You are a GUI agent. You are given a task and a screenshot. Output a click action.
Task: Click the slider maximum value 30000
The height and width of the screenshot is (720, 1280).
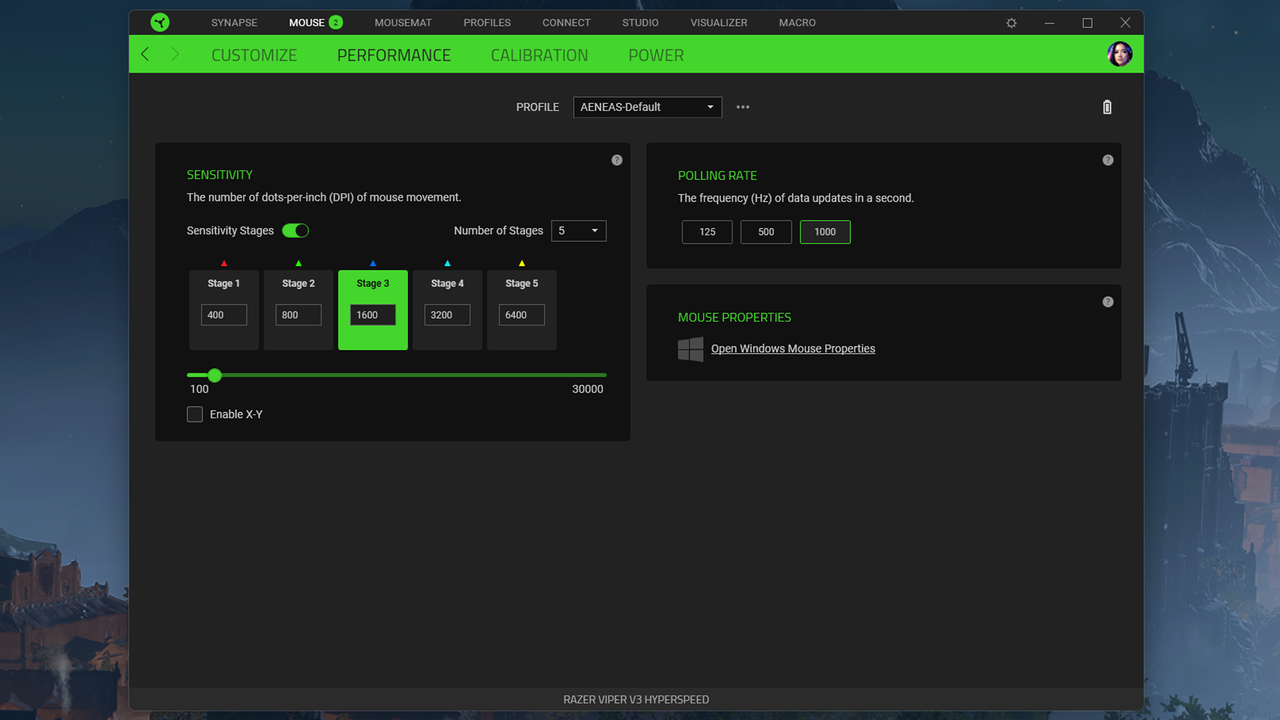point(588,389)
